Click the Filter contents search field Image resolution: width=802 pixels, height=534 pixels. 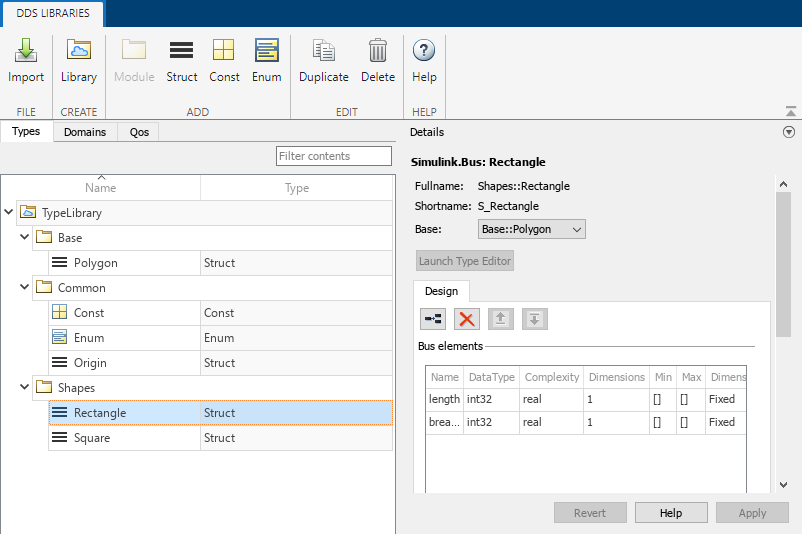coord(334,156)
